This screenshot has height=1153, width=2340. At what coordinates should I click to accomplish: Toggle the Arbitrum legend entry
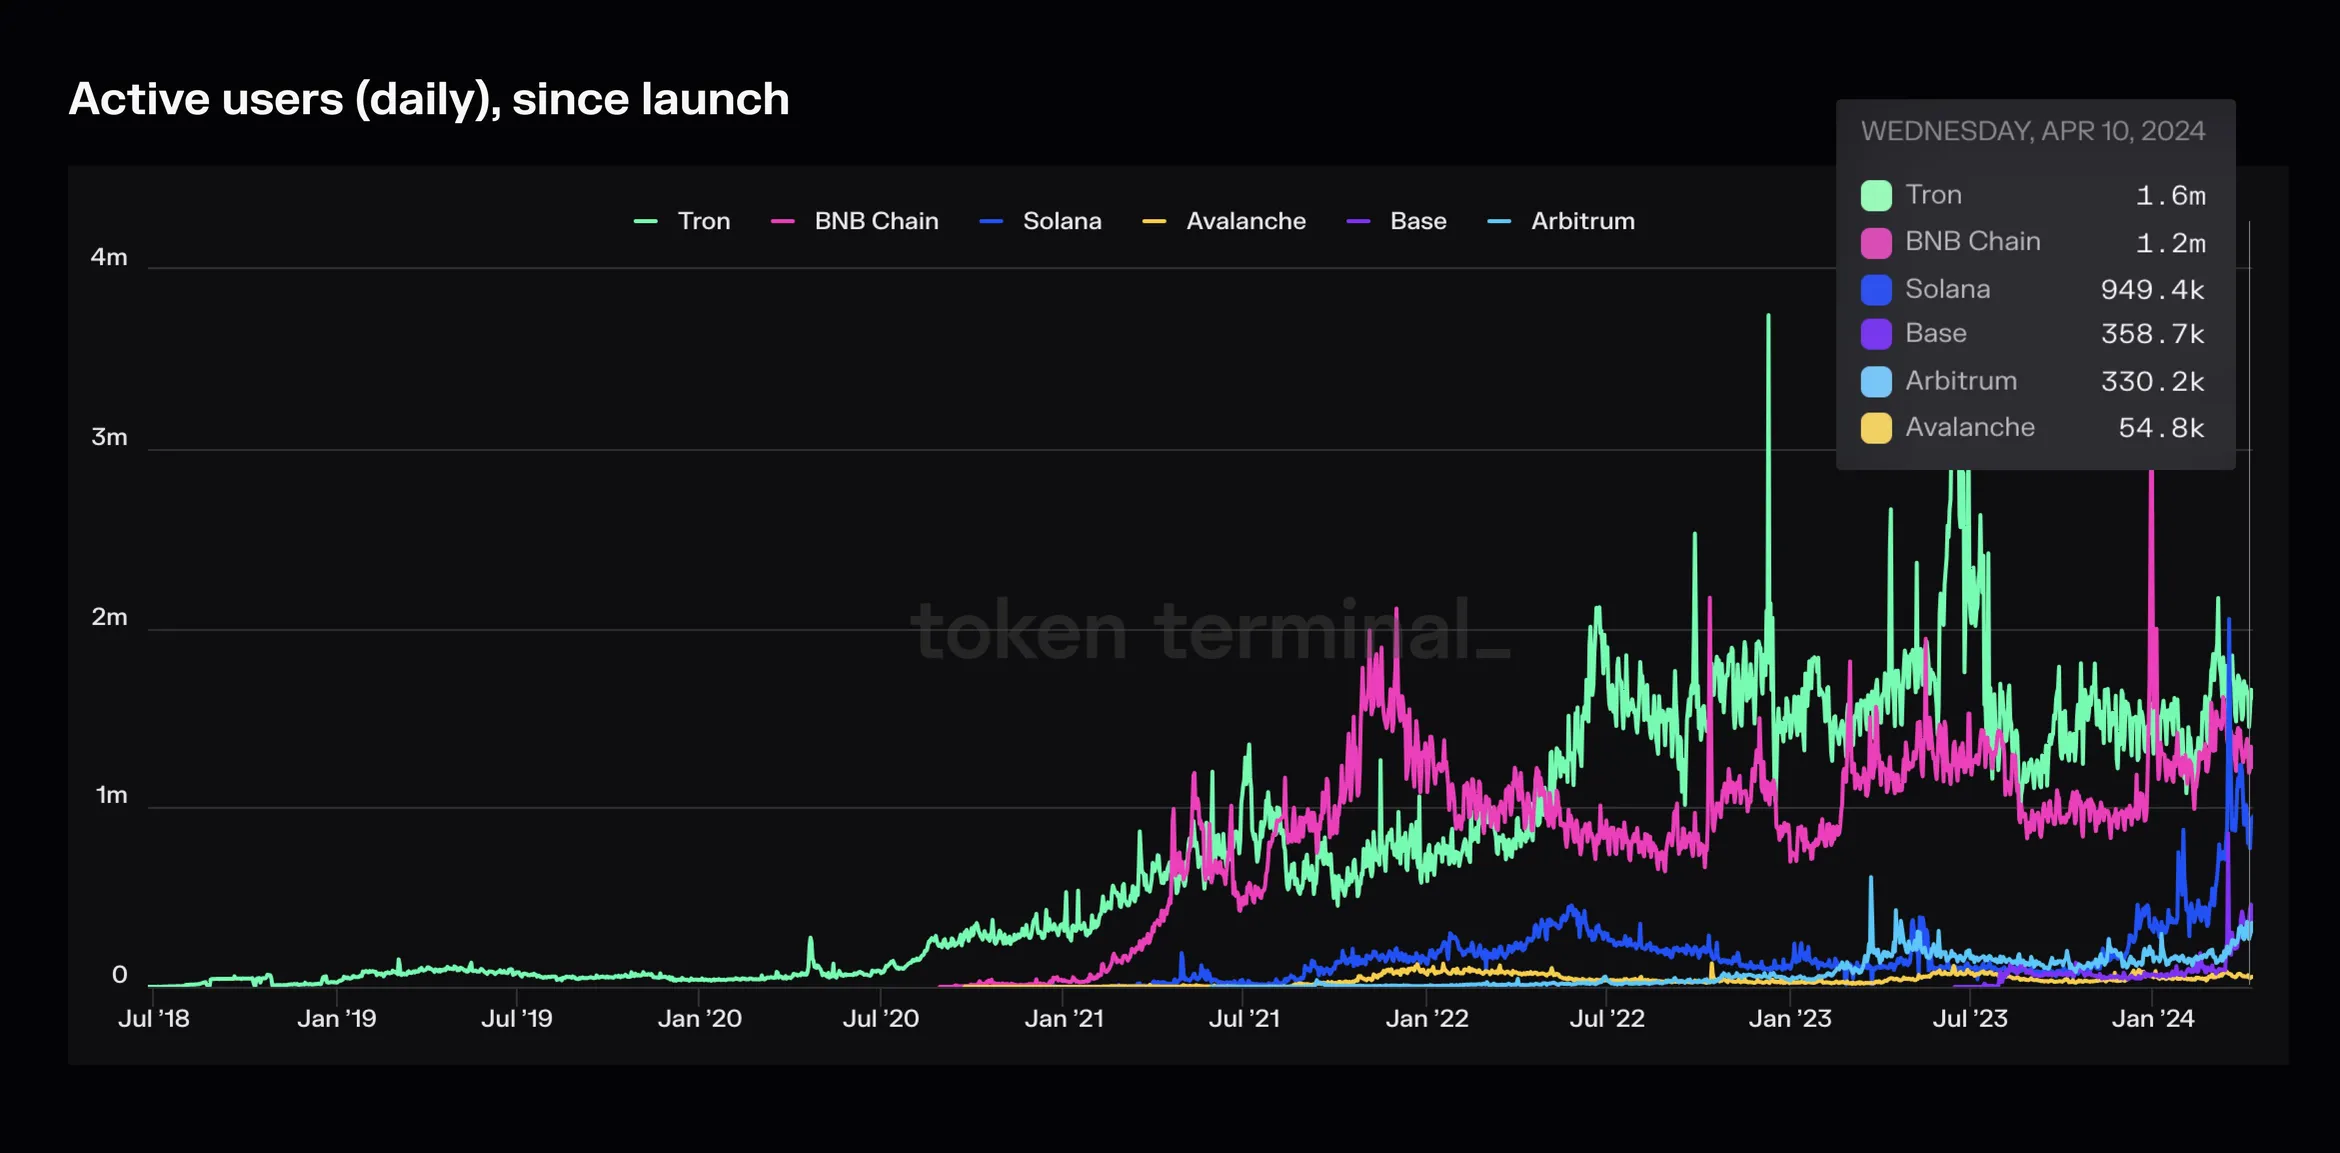click(1561, 221)
